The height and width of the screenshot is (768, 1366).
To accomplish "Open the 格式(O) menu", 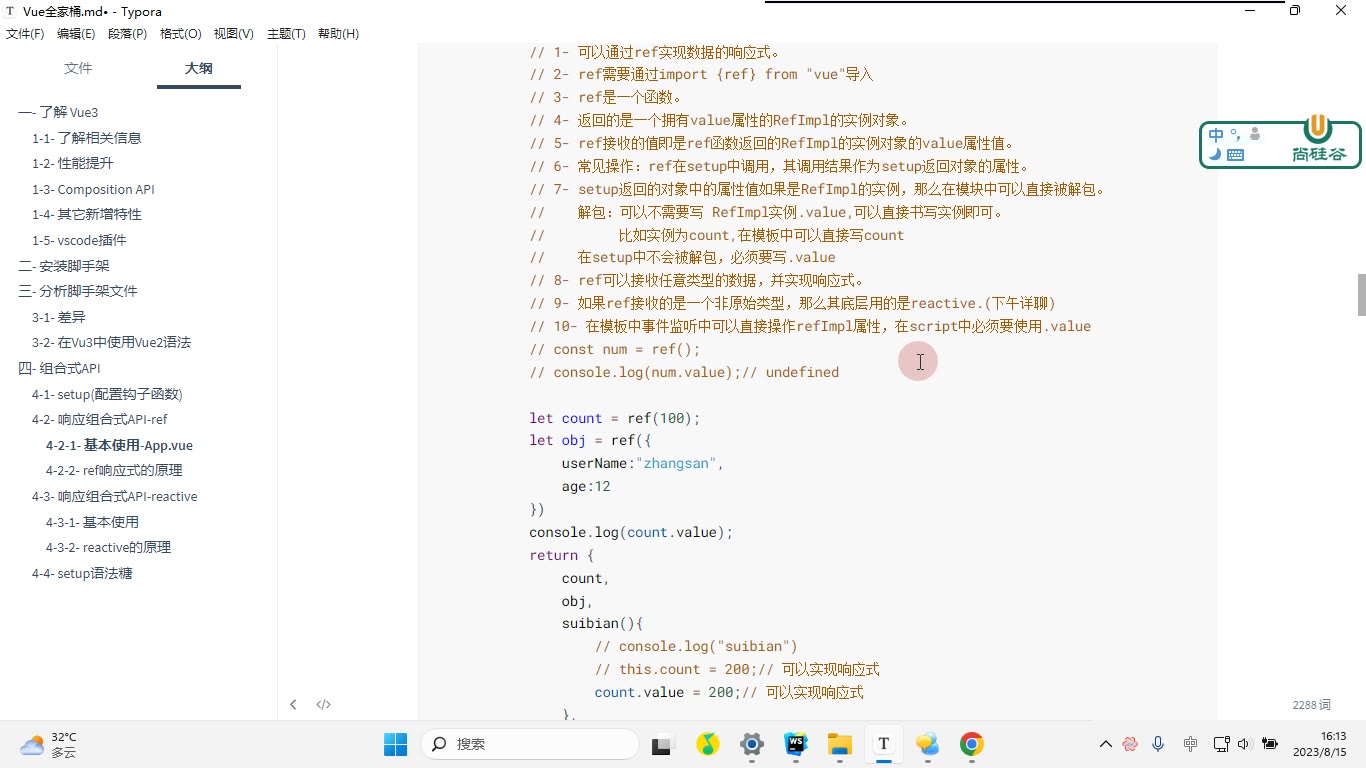I will point(181,33).
